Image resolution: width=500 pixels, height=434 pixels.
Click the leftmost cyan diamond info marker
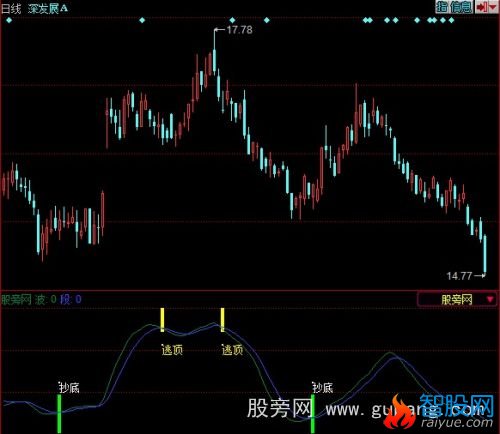pyautogui.click(x=9, y=20)
